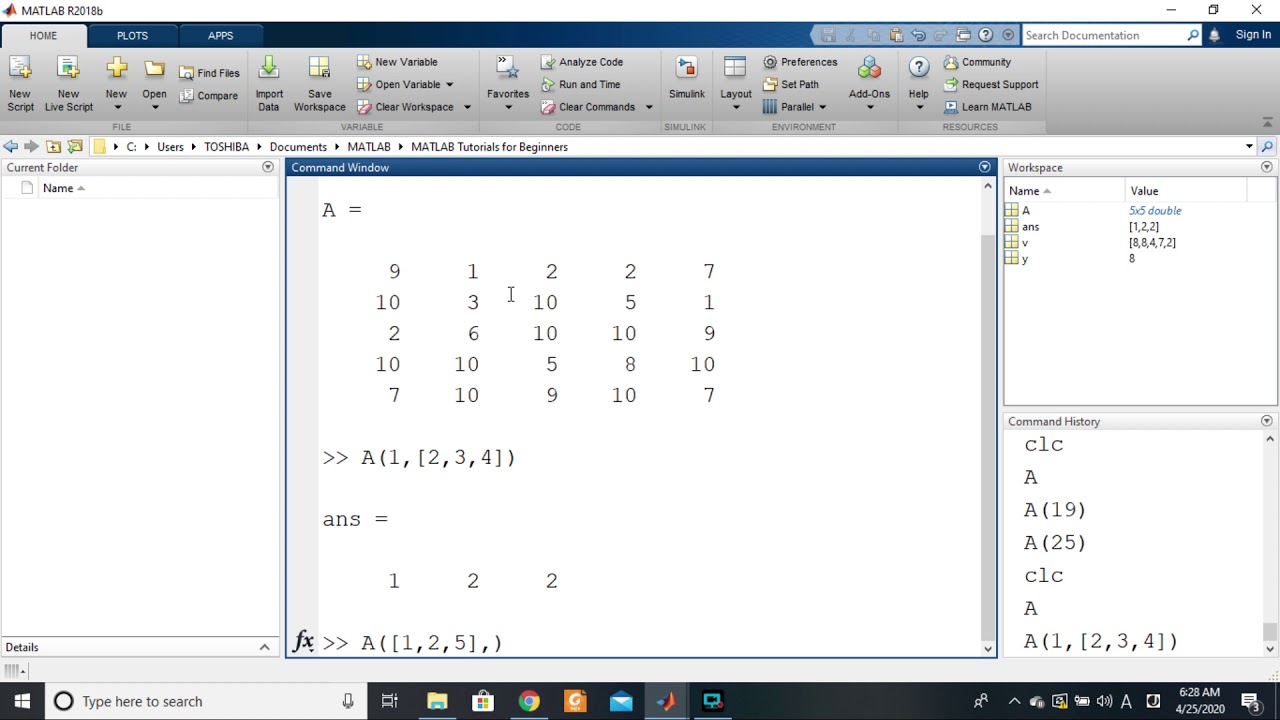Open an existing file with Open
The image size is (1280, 720).
(x=154, y=84)
